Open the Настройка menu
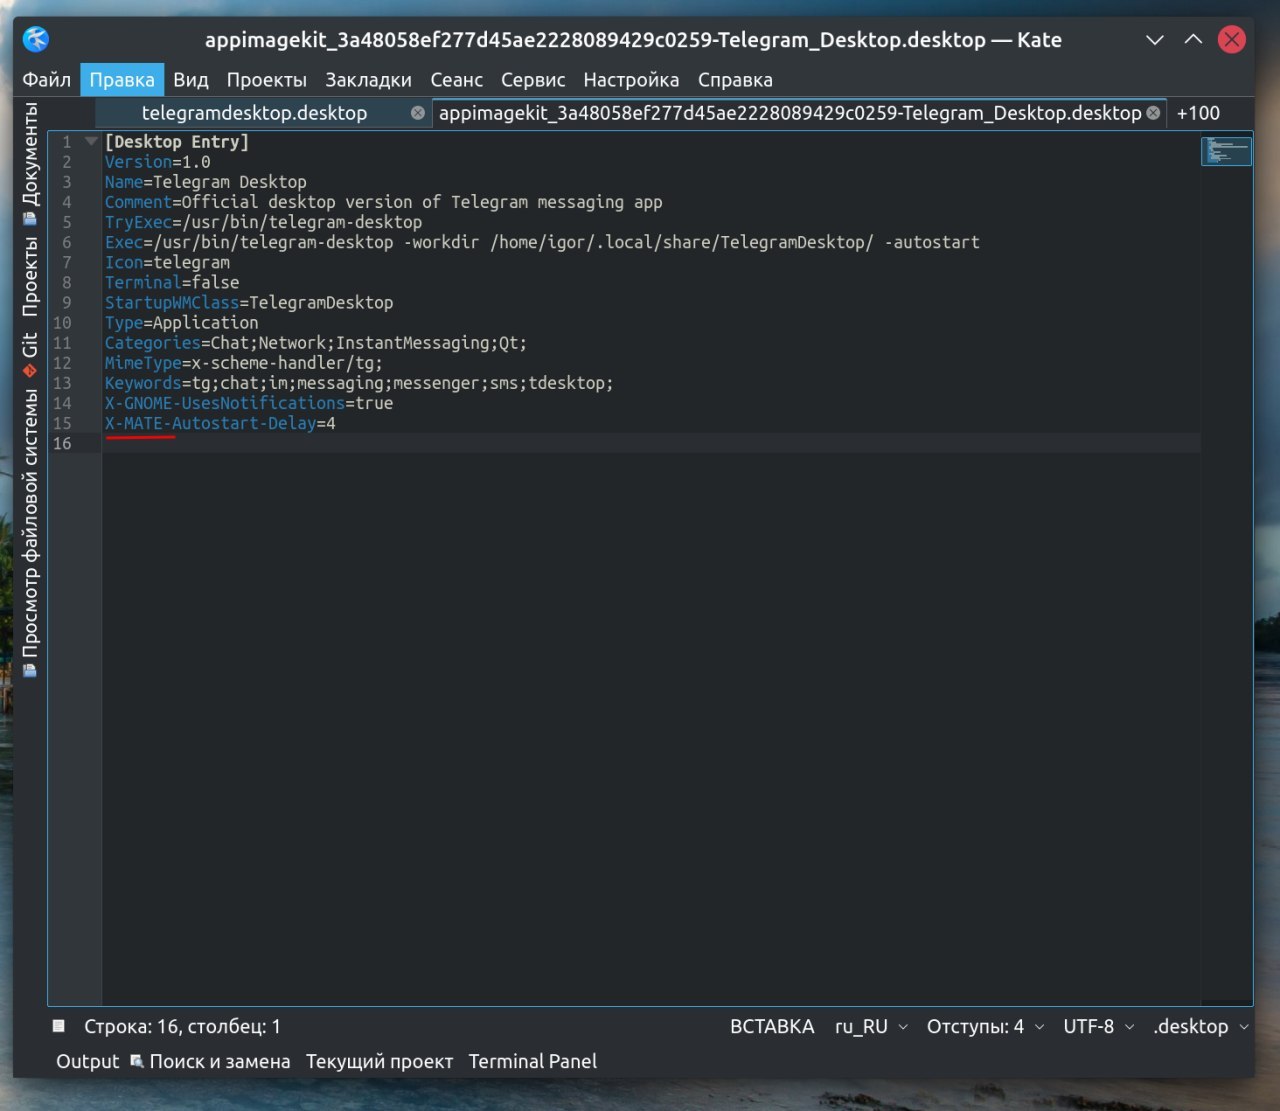This screenshot has height=1111, width=1280. pos(631,80)
